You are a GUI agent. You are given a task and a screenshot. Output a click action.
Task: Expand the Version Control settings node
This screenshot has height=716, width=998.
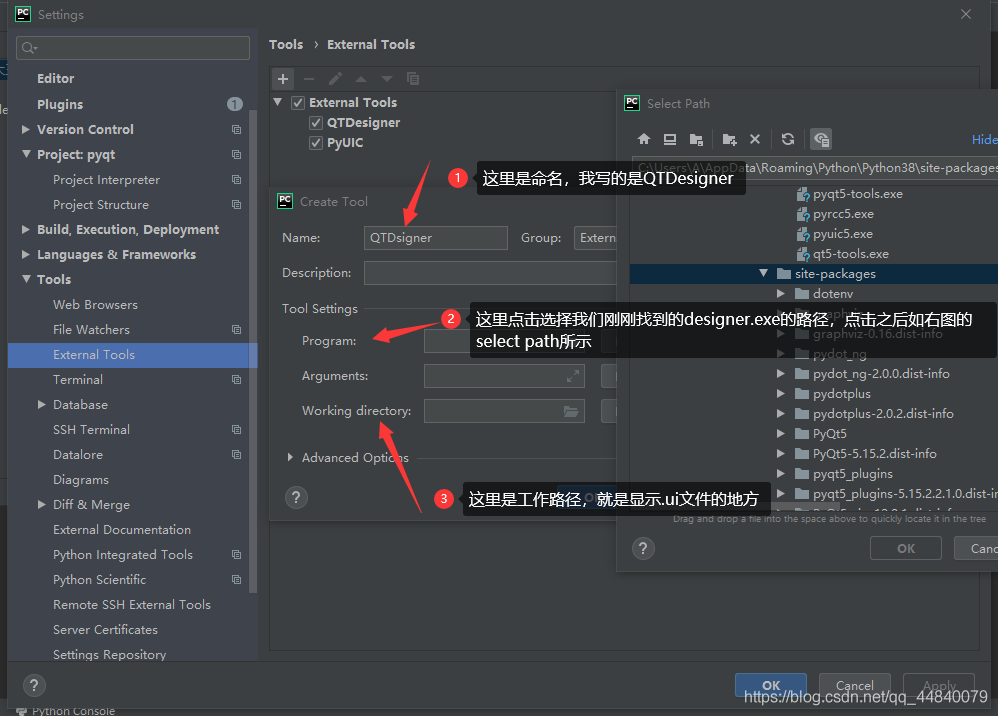click(x=26, y=129)
